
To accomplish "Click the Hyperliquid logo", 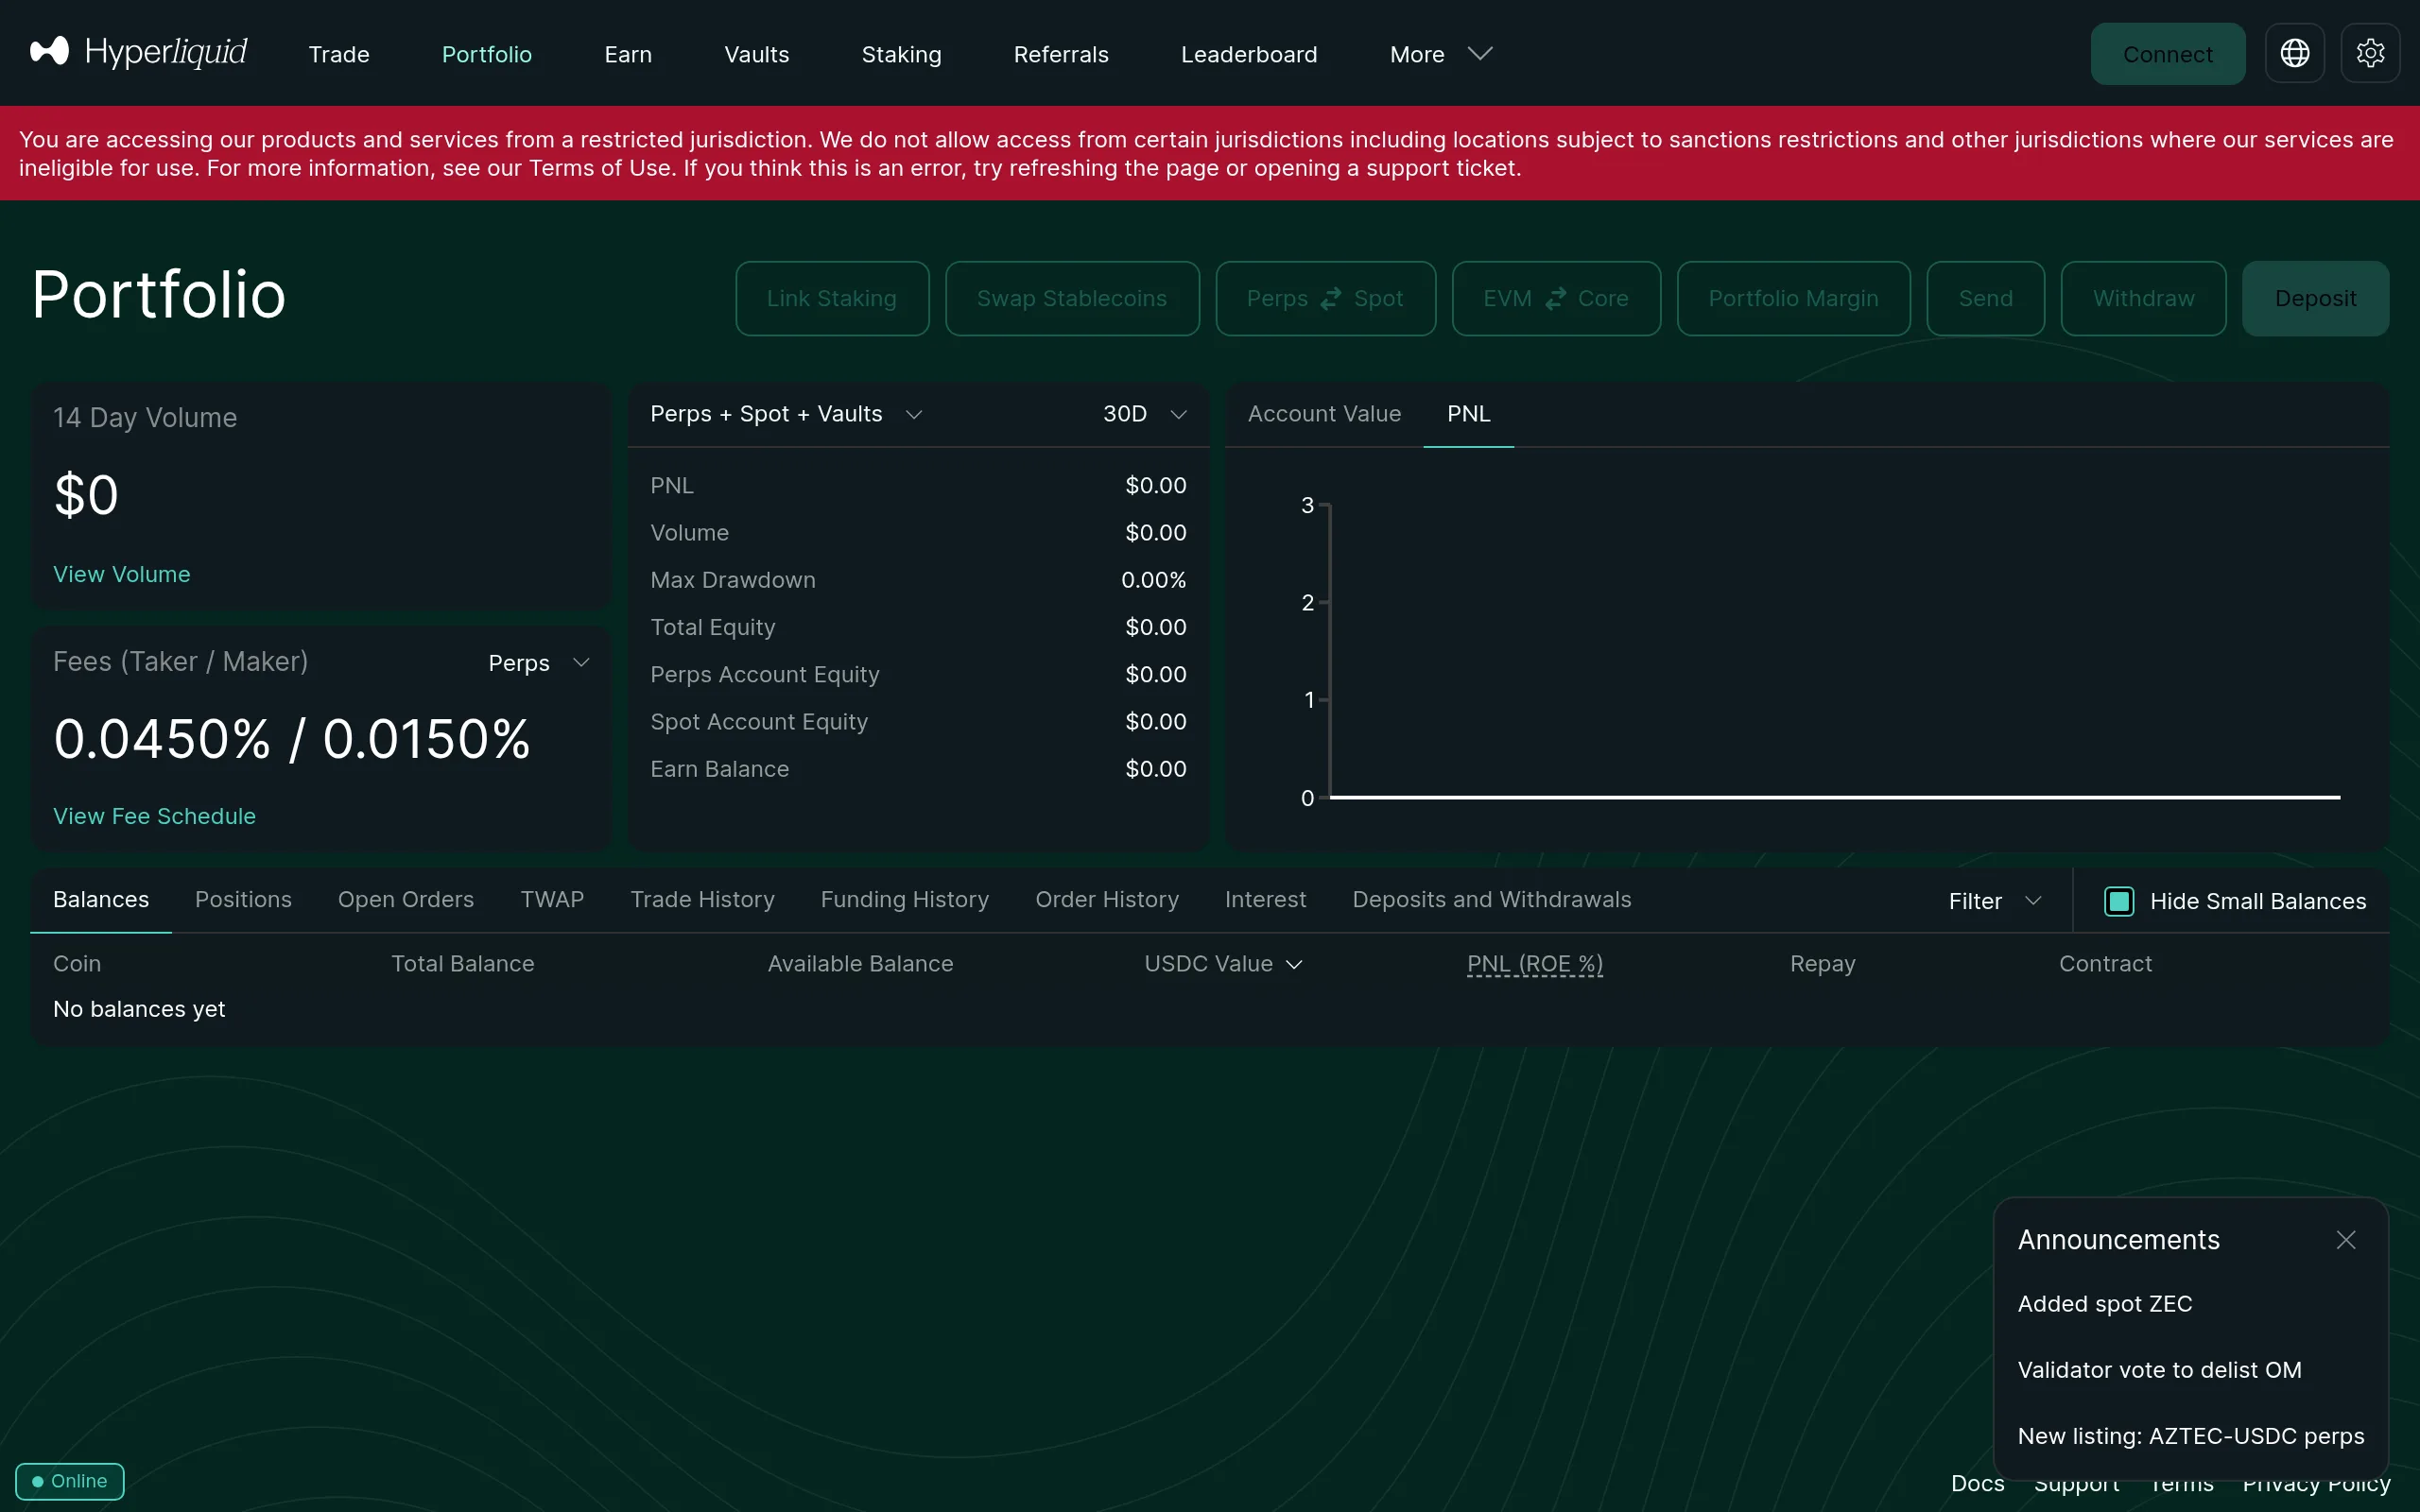I will (137, 53).
